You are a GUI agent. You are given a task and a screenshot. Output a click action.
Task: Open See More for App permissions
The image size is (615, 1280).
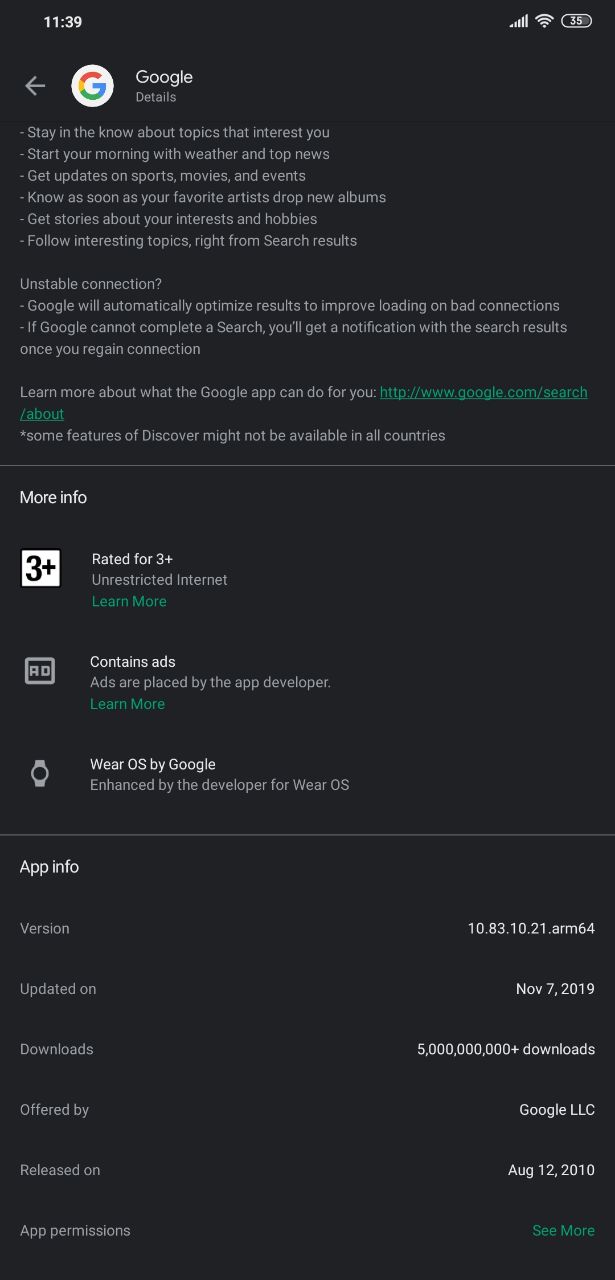click(563, 1230)
